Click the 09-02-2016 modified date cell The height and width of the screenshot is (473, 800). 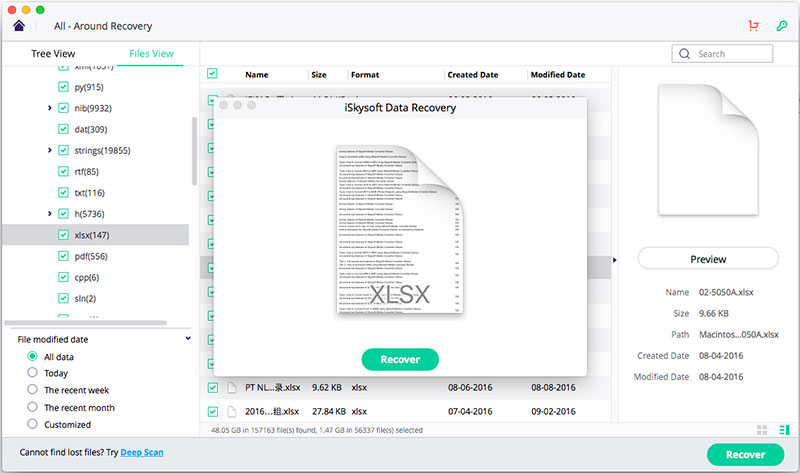click(553, 412)
